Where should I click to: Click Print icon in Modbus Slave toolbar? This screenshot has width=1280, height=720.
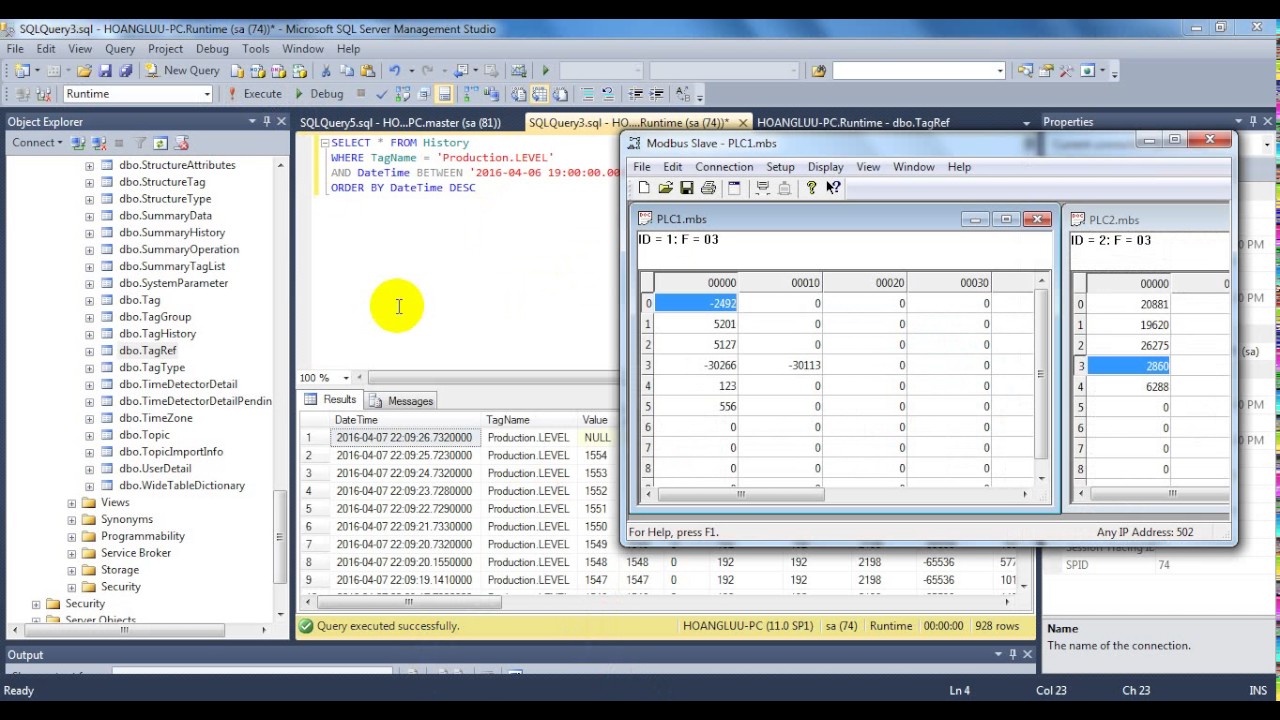(708, 188)
